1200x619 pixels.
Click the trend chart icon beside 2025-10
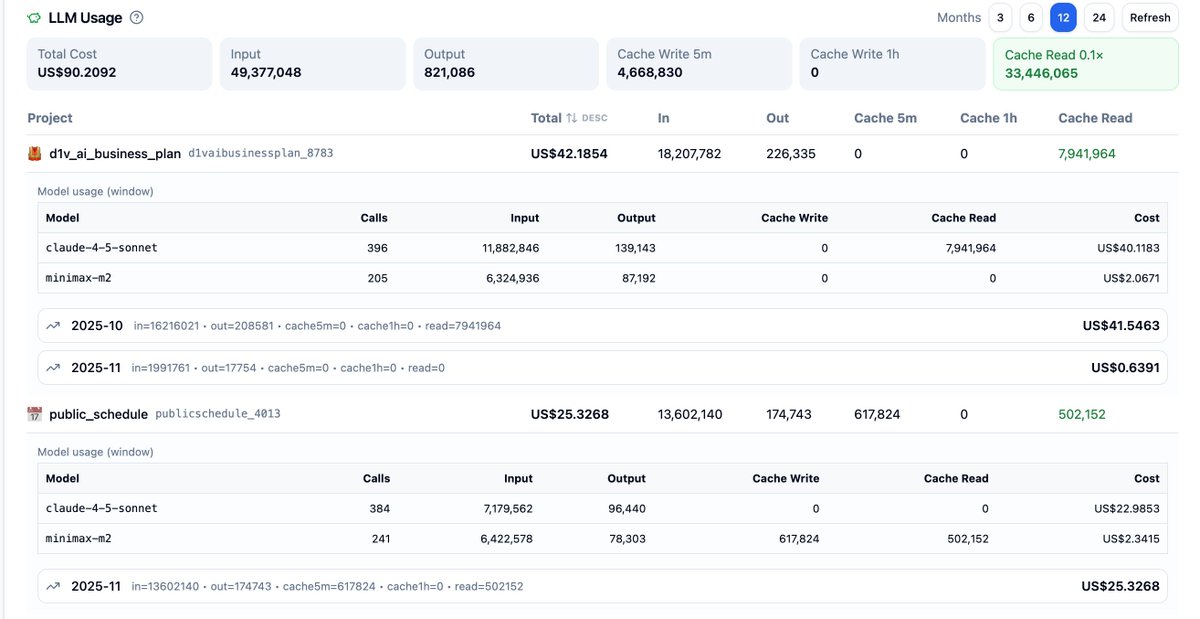(x=53, y=325)
